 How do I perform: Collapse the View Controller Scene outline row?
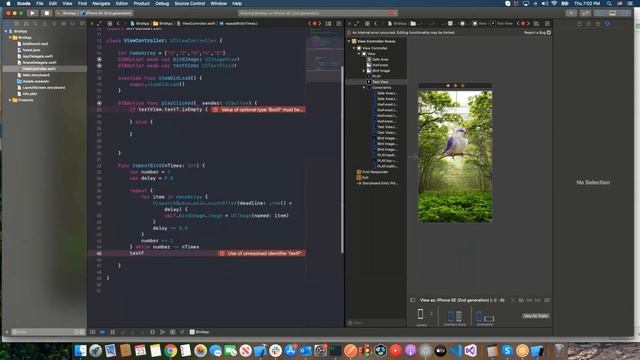click(x=349, y=41)
